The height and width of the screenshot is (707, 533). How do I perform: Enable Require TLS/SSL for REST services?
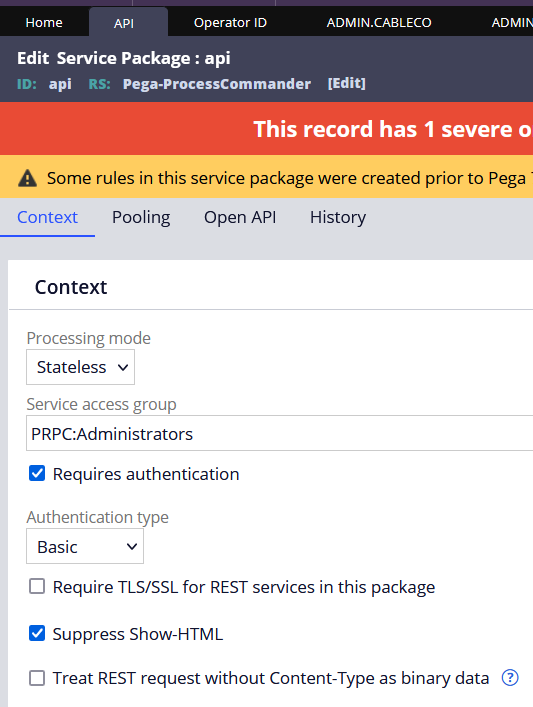[x=37, y=587]
